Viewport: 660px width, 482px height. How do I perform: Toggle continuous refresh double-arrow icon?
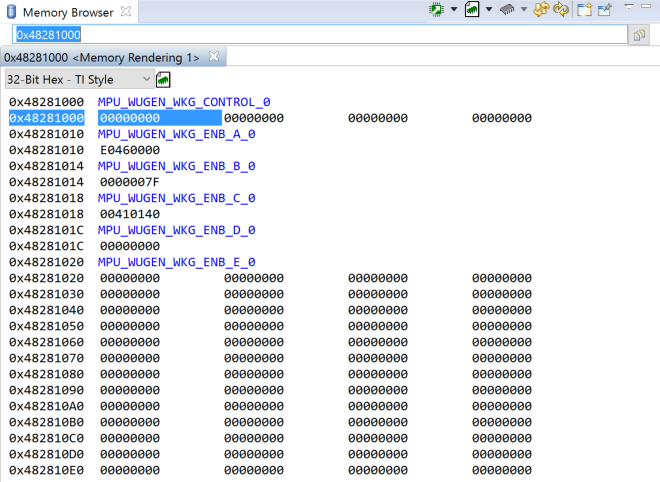(x=541, y=9)
